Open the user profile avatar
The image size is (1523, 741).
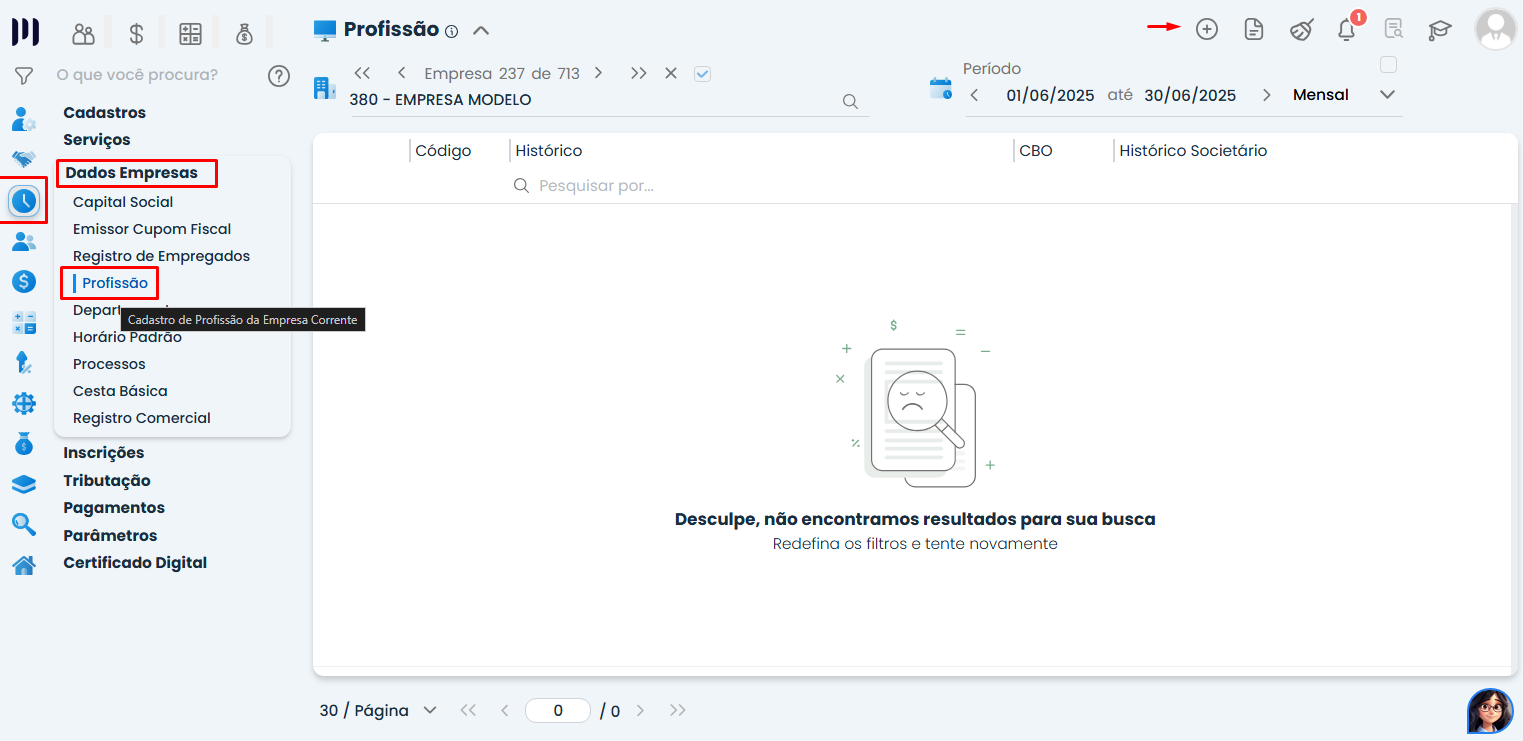point(1495,29)
